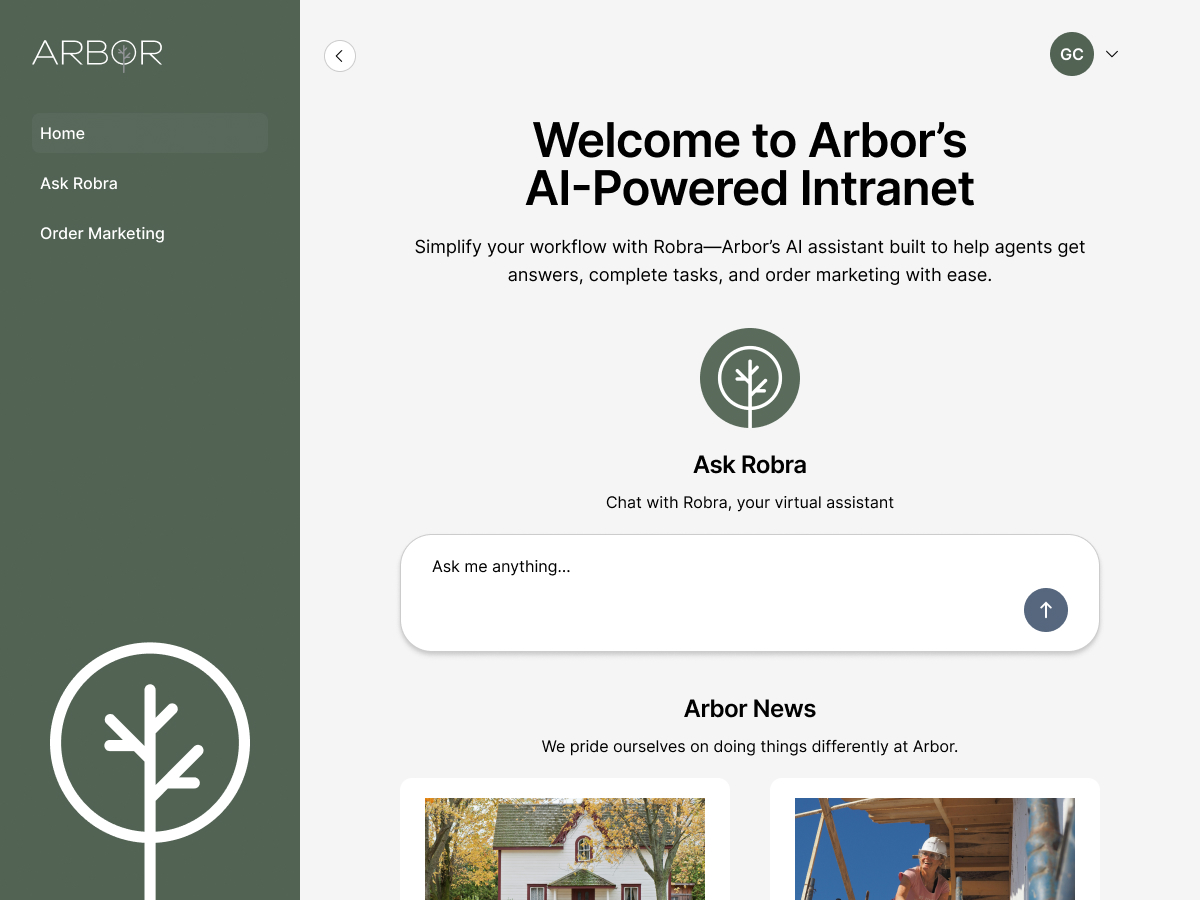
Task: Click the 'Arbor News' section heading
Action: (750, 709)
